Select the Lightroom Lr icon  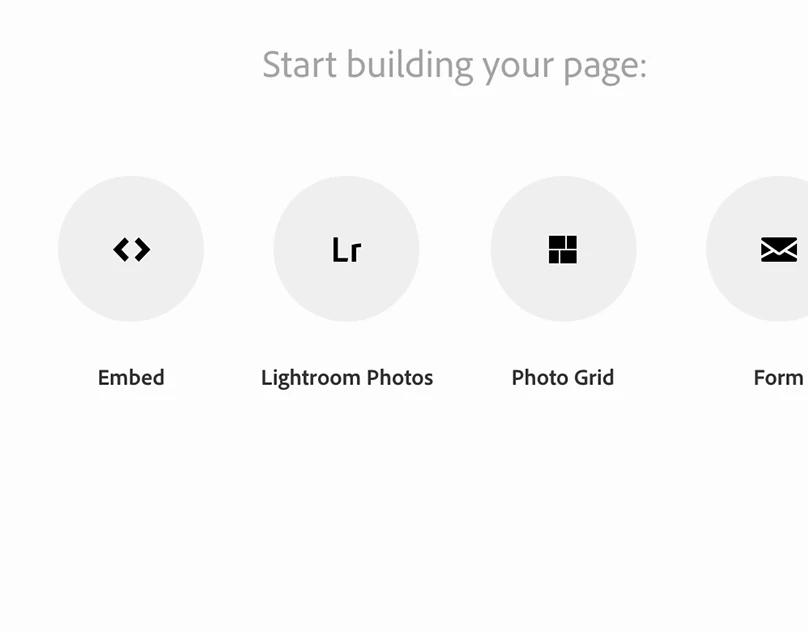(346, 249)
